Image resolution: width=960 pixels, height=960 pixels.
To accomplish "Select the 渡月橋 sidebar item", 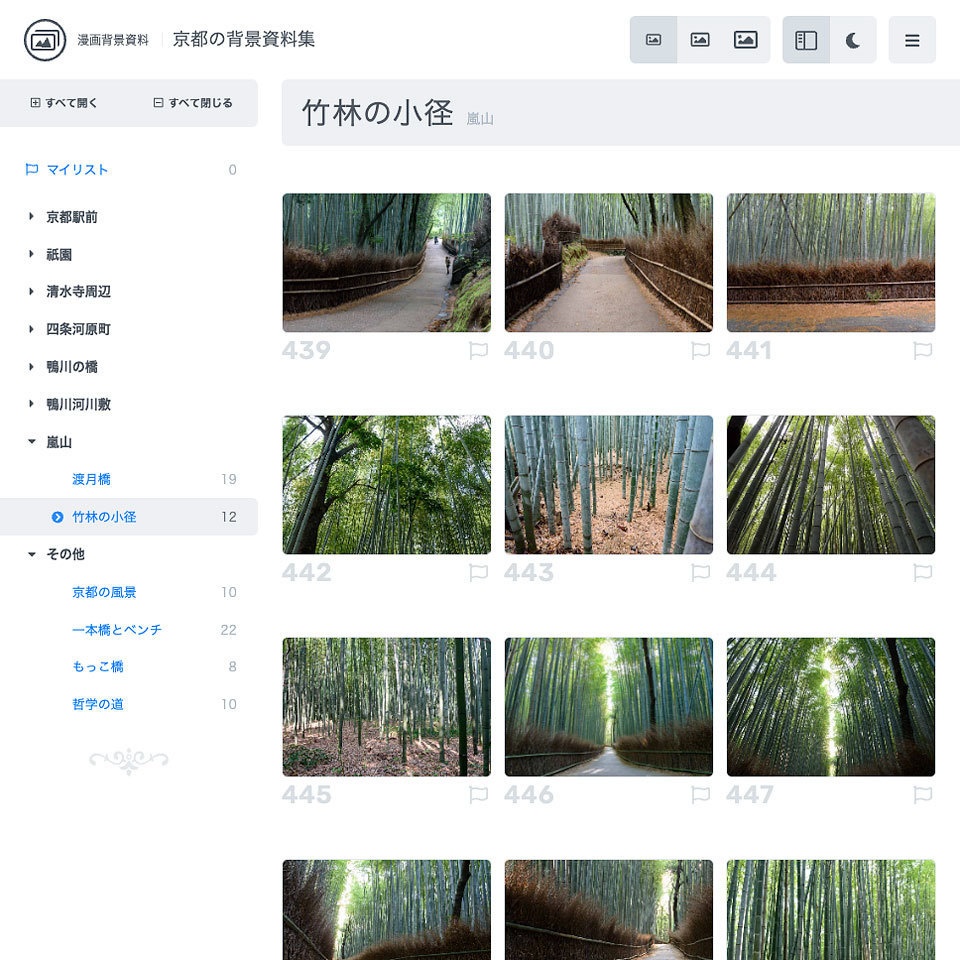I will 89,479.
